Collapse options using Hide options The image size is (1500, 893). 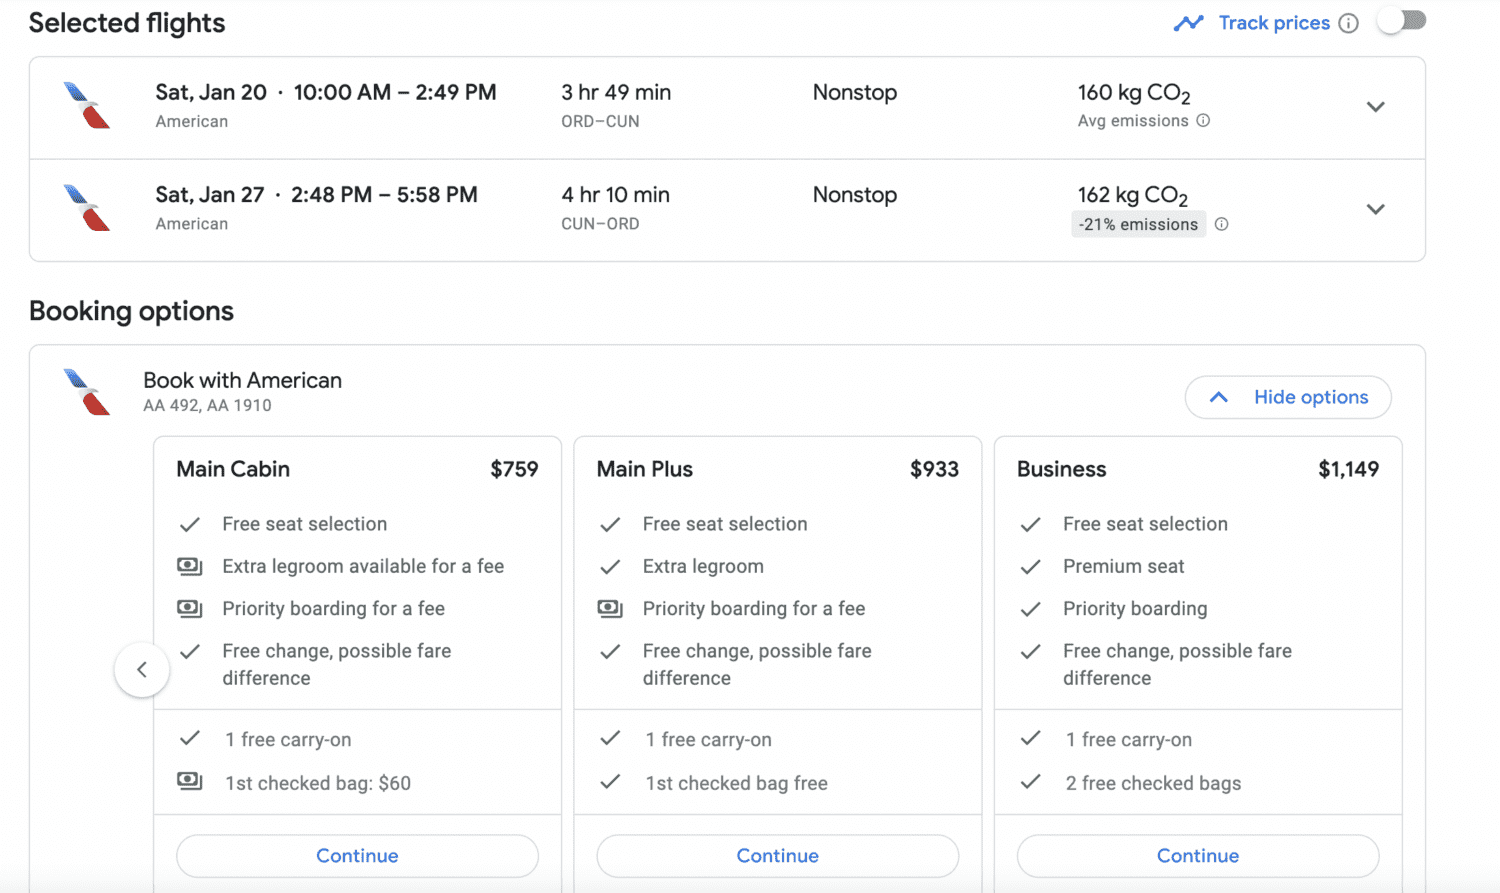click(x=1288, y=397)
